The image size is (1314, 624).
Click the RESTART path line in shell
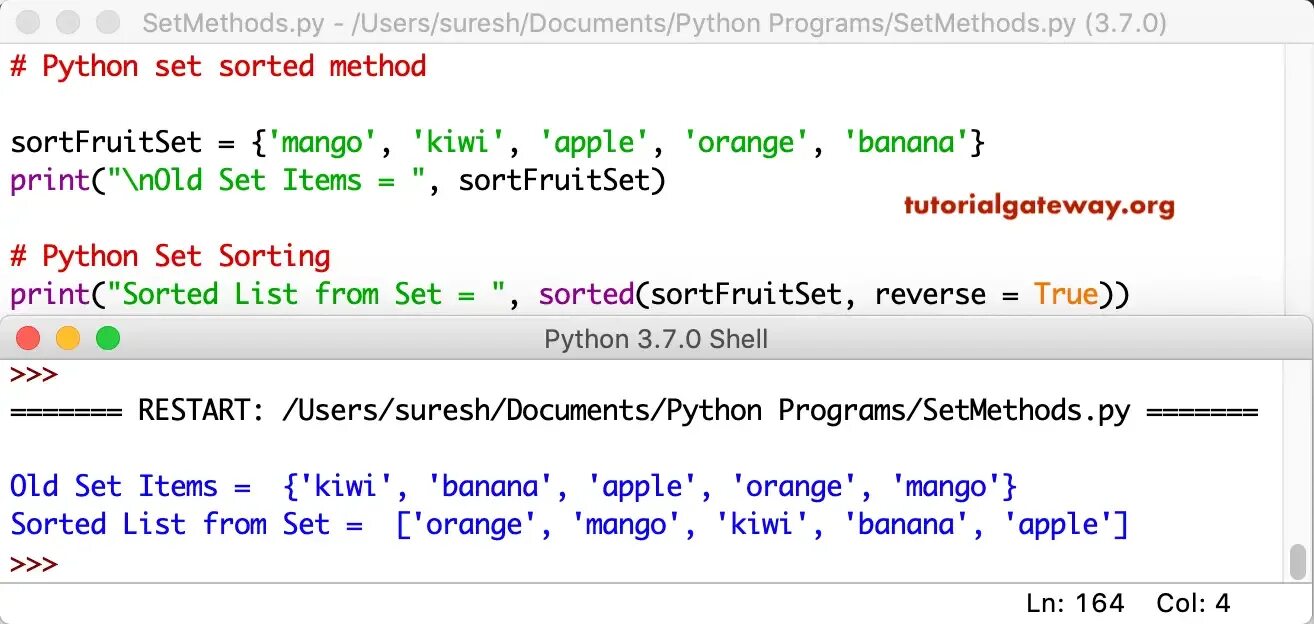coord(634,411)
